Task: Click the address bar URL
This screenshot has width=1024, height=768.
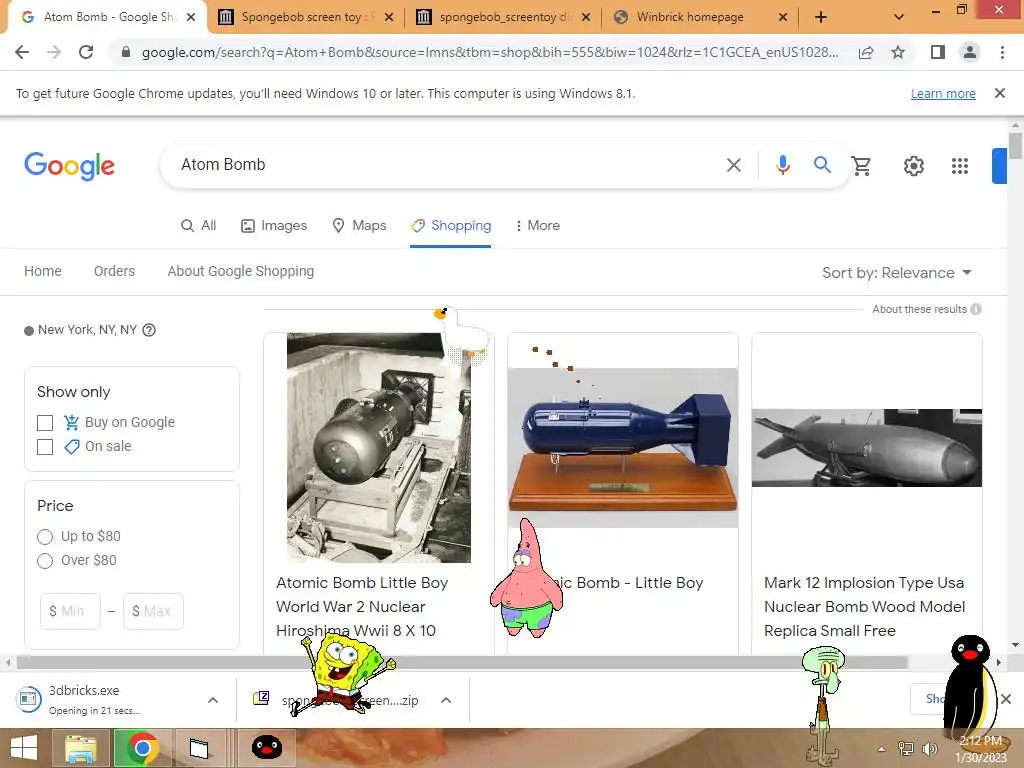Action: [490, 52]
